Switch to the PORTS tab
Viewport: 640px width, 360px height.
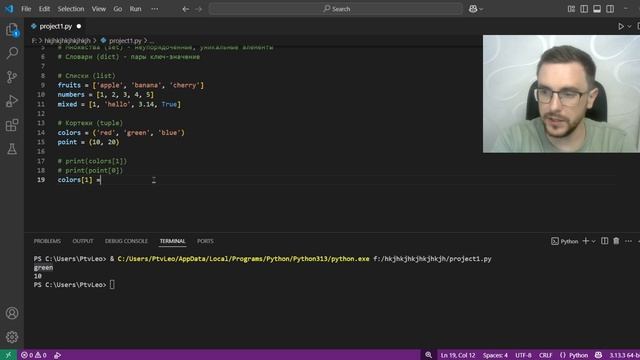205,241
